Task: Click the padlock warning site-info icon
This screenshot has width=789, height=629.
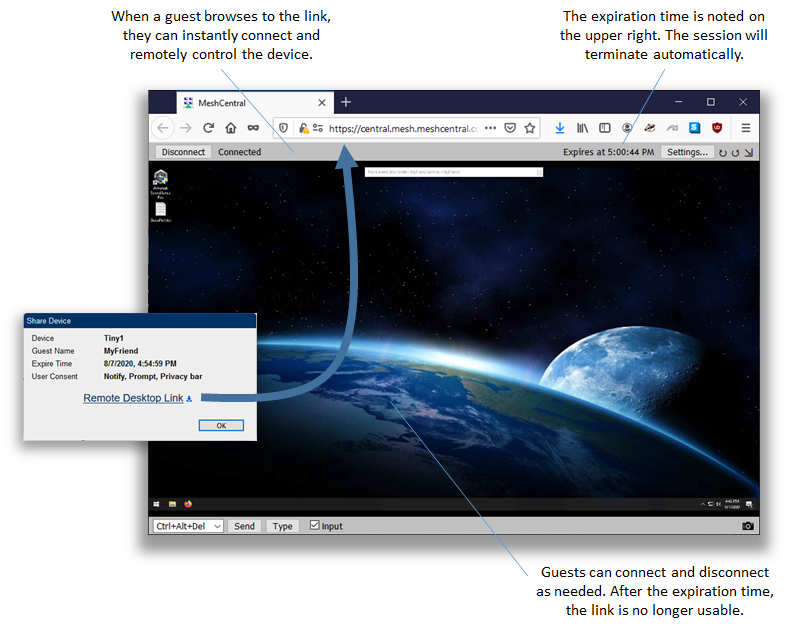Action: (x=303, y=128)
